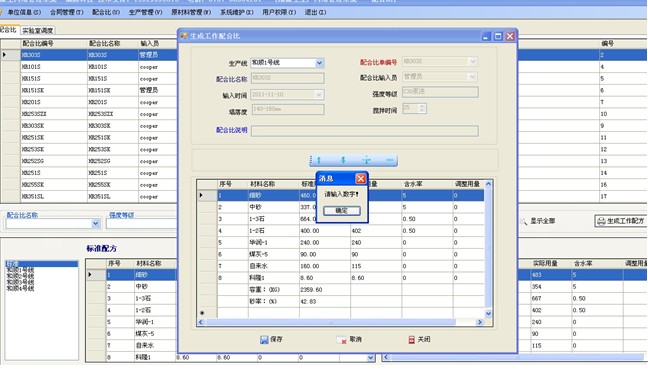Click the 材料名称 column header in dialog
Viewport: 648px width, 369px height.
[274, 184]
